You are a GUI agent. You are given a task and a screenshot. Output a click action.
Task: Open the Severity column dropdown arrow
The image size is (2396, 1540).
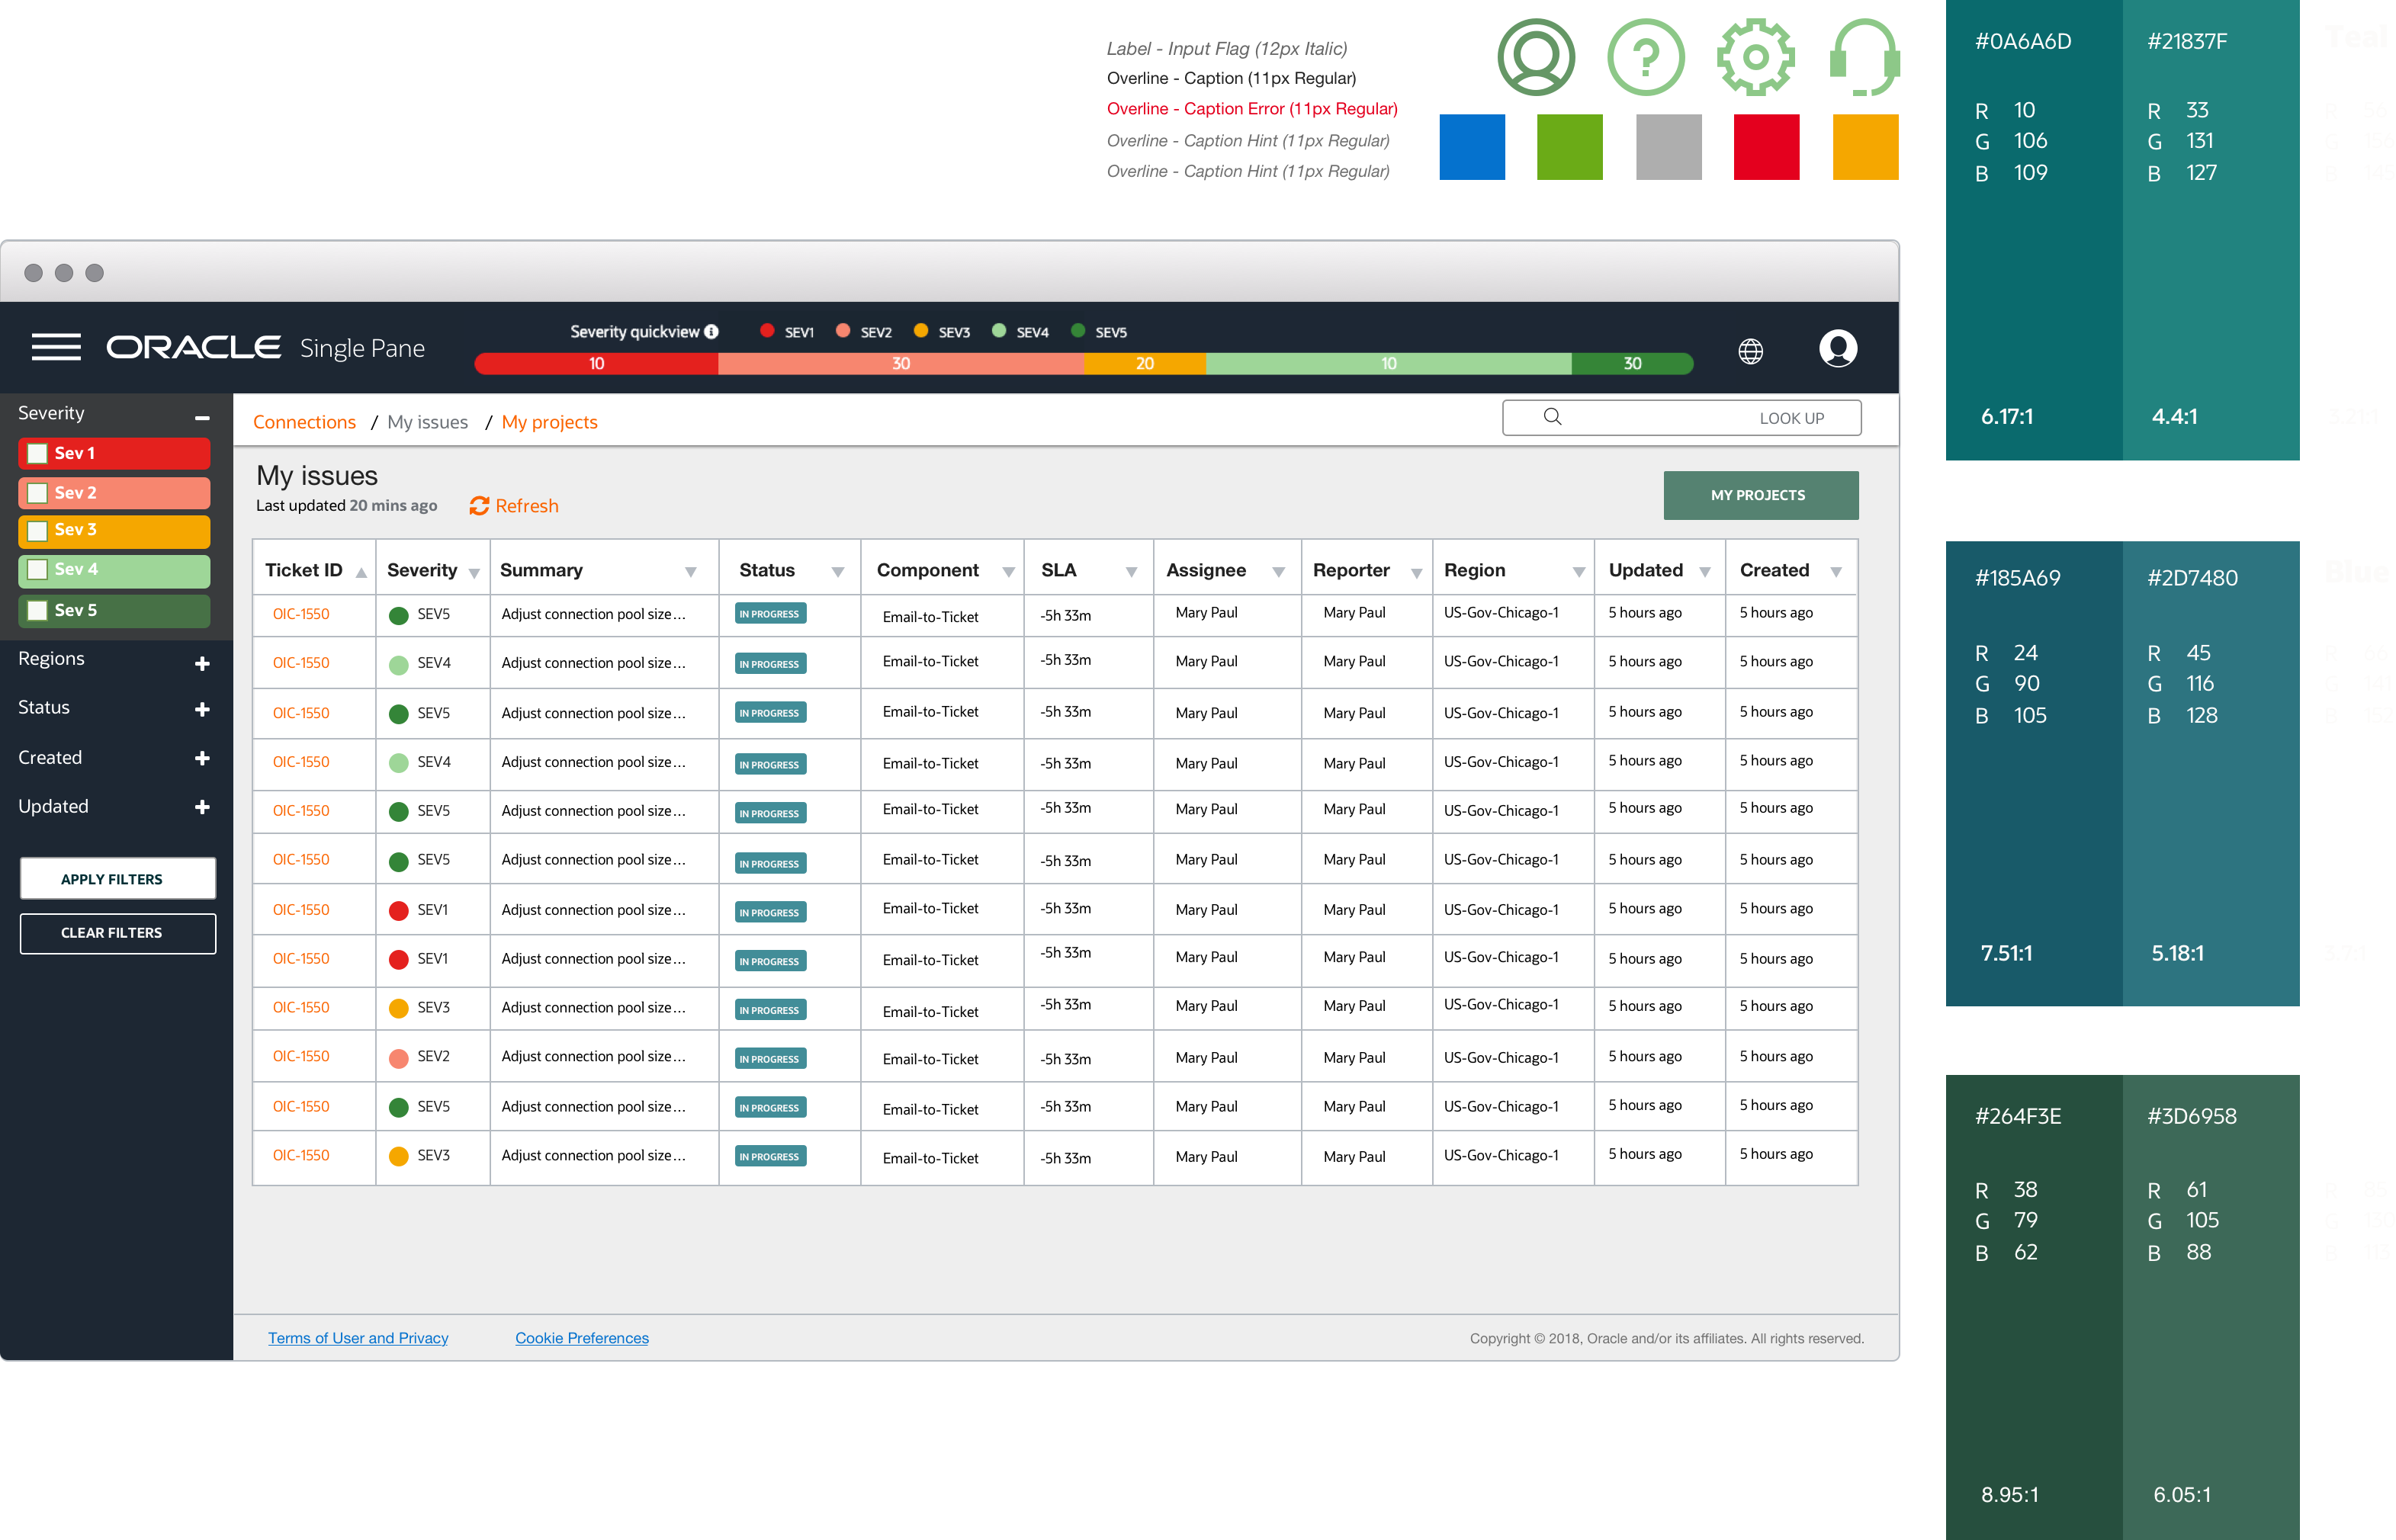(x=474, y=573)
